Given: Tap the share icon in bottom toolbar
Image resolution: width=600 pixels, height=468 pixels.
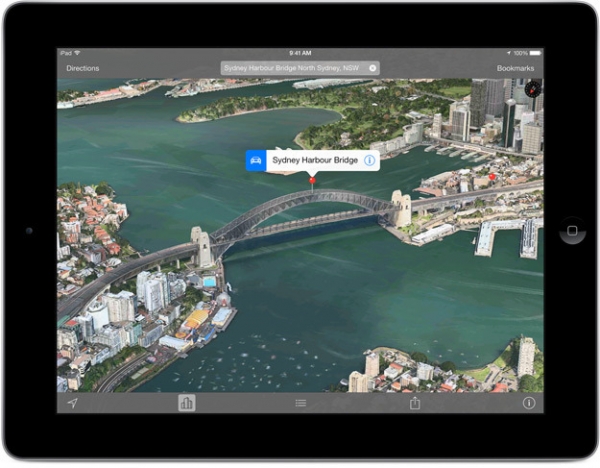Looking at the screenshot, I should 415,403.
